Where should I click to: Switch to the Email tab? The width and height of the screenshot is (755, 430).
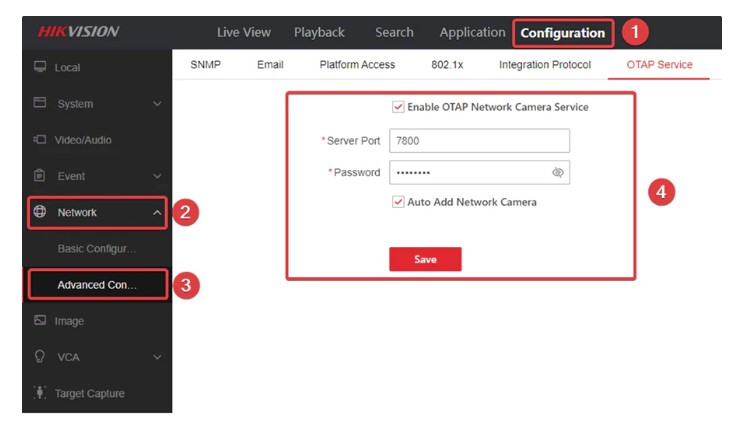[270, 65]
